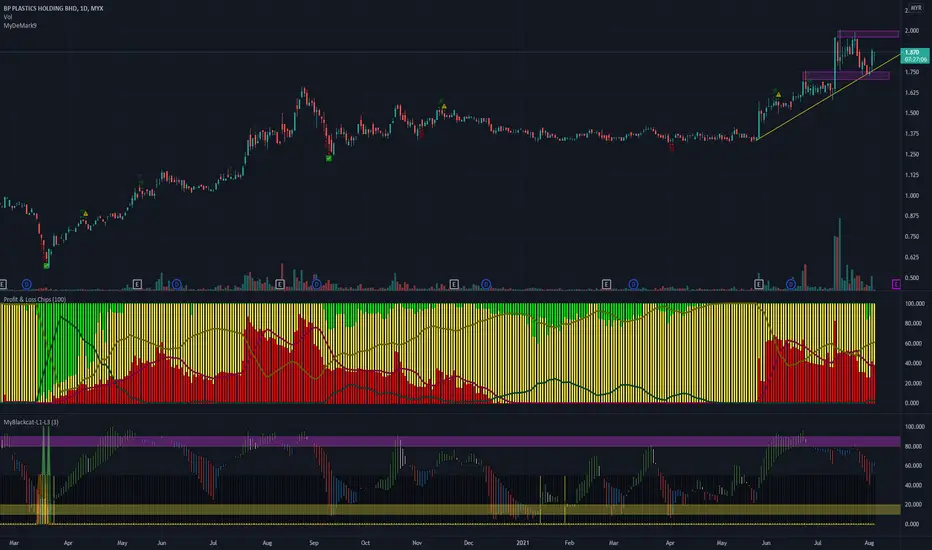Select the purple 80 band in MyBlackcat pane
Image resolution: width=932 pixels, height=550 pixels.
(450, 441)
